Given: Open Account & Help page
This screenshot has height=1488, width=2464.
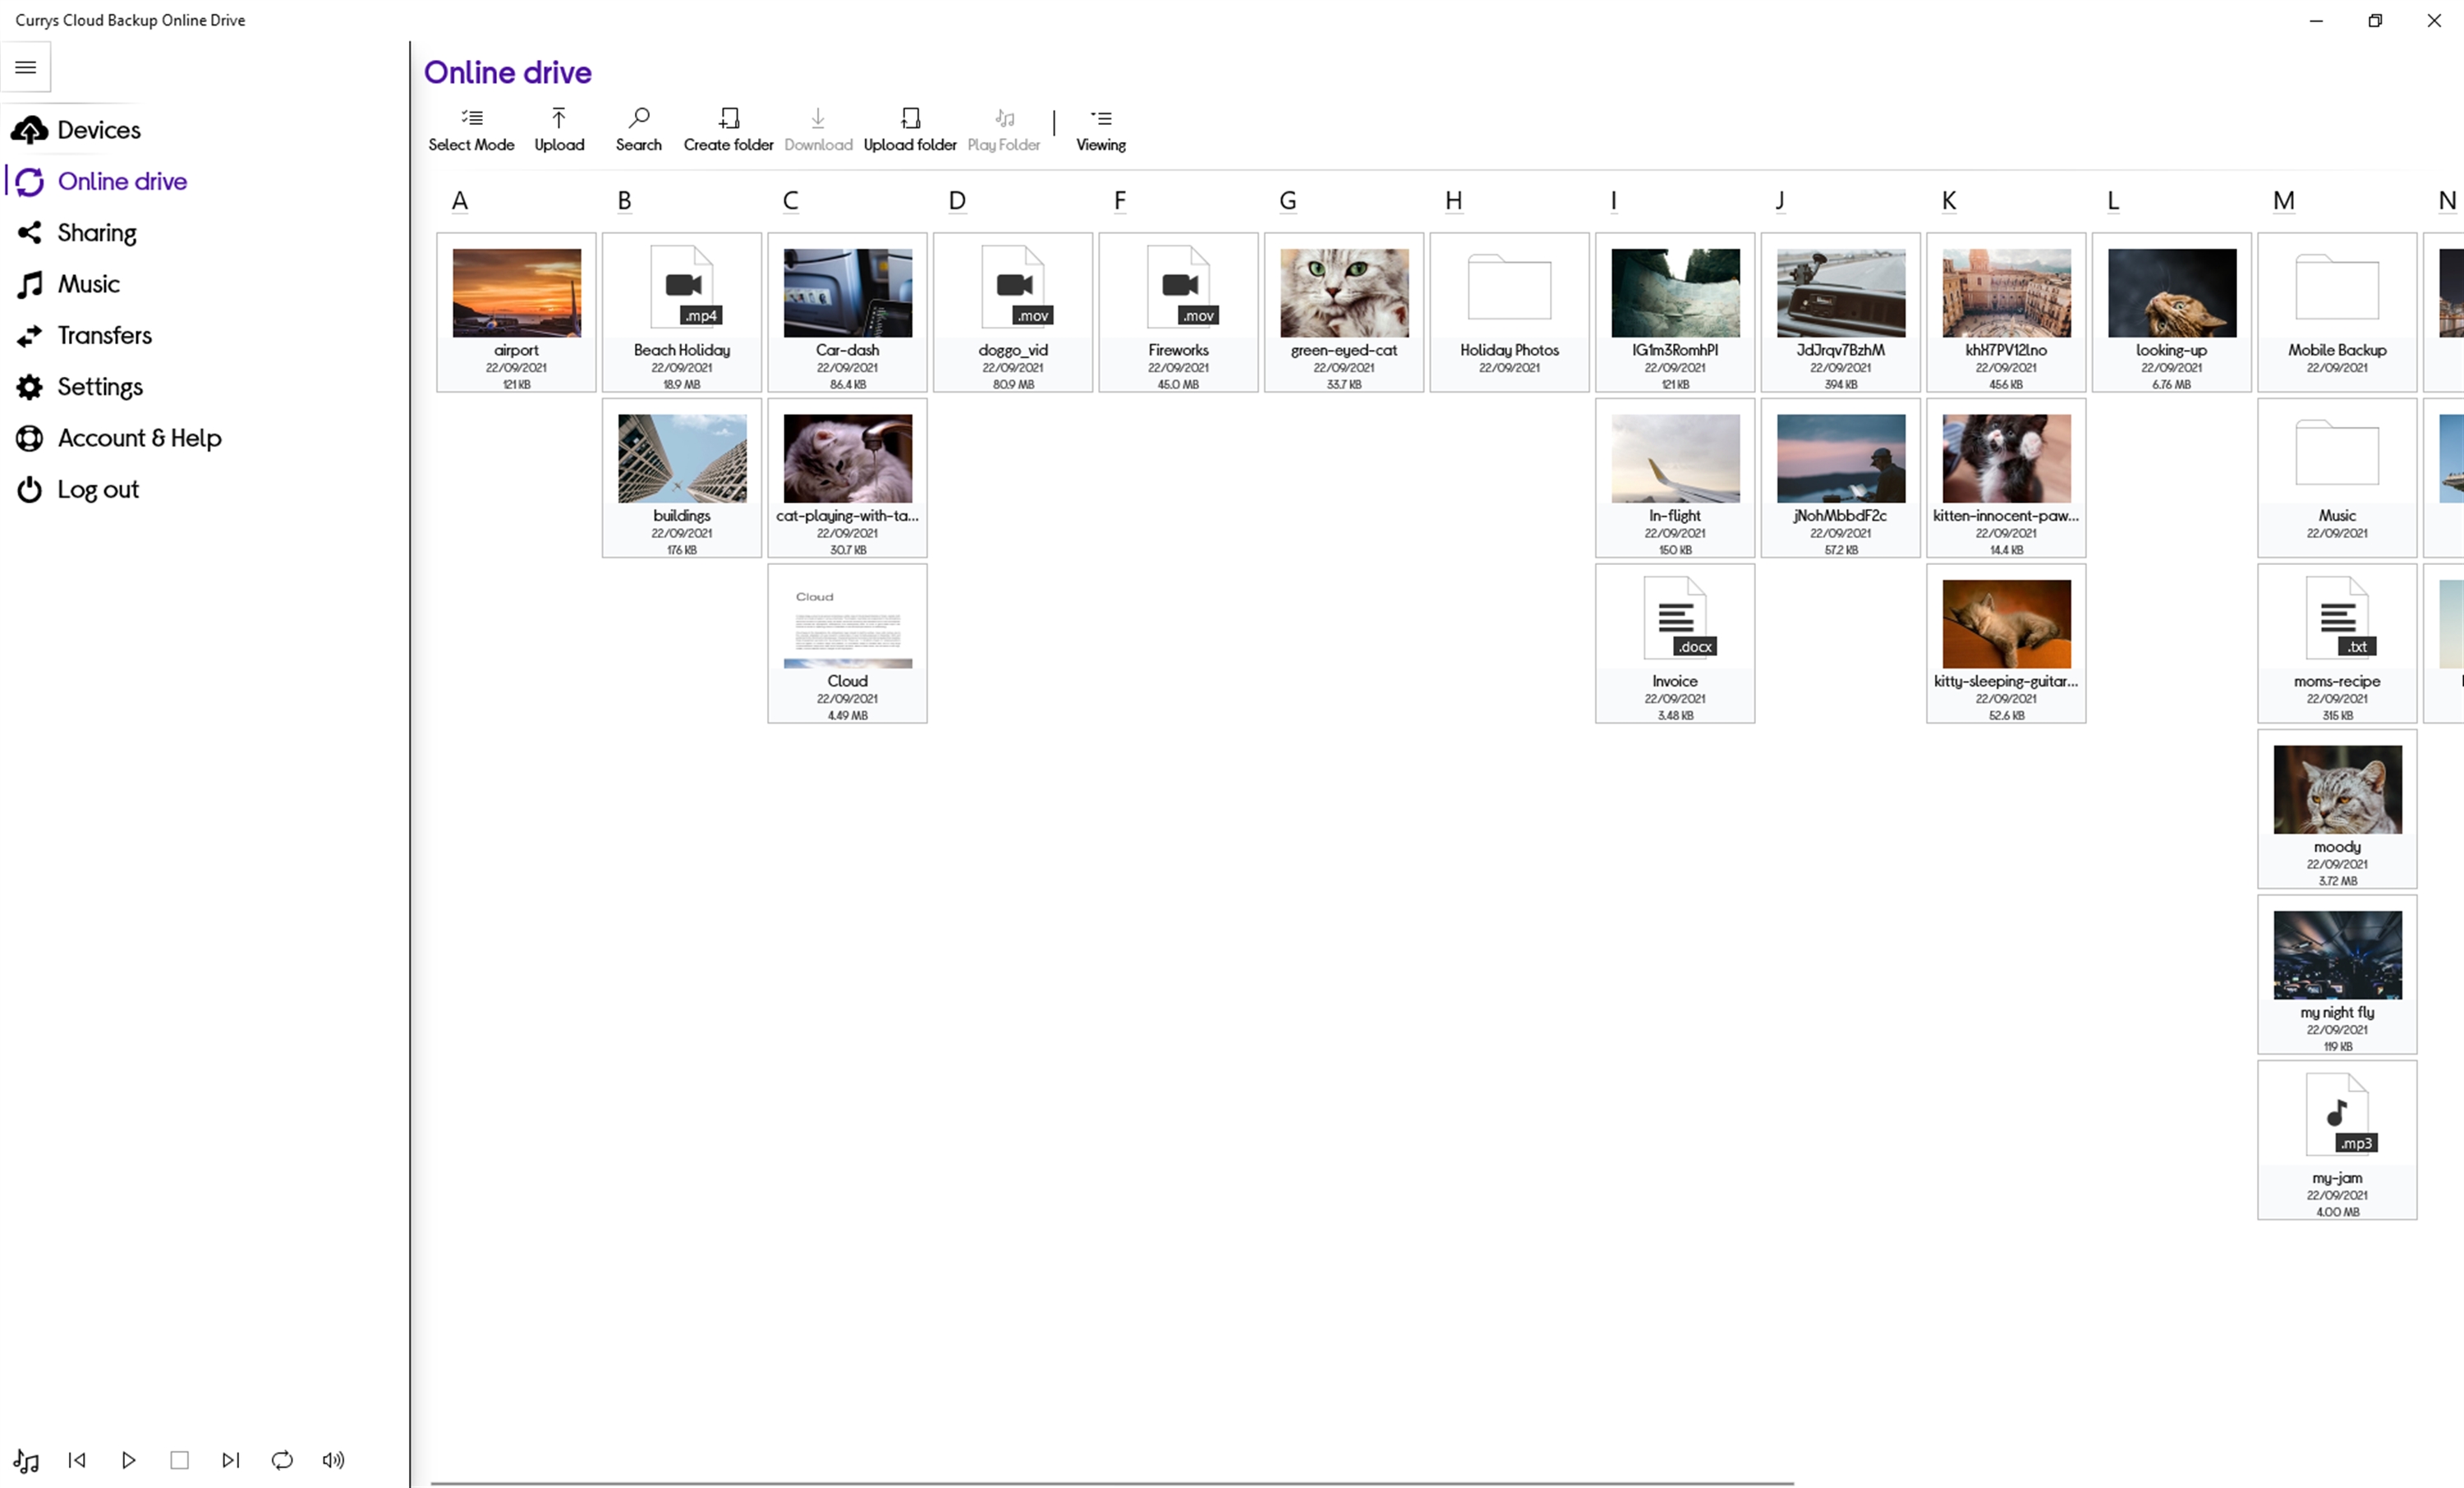Looking at the screenshot, I should (x=139, y=438).
